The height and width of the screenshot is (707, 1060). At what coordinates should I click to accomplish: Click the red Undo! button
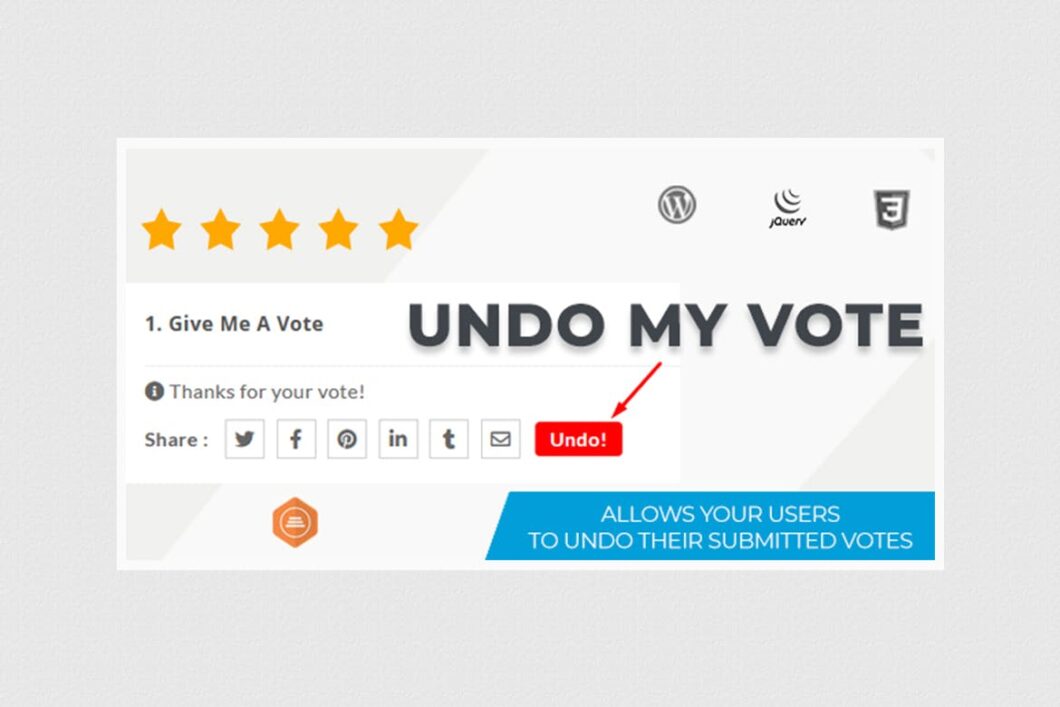(578, 438)
